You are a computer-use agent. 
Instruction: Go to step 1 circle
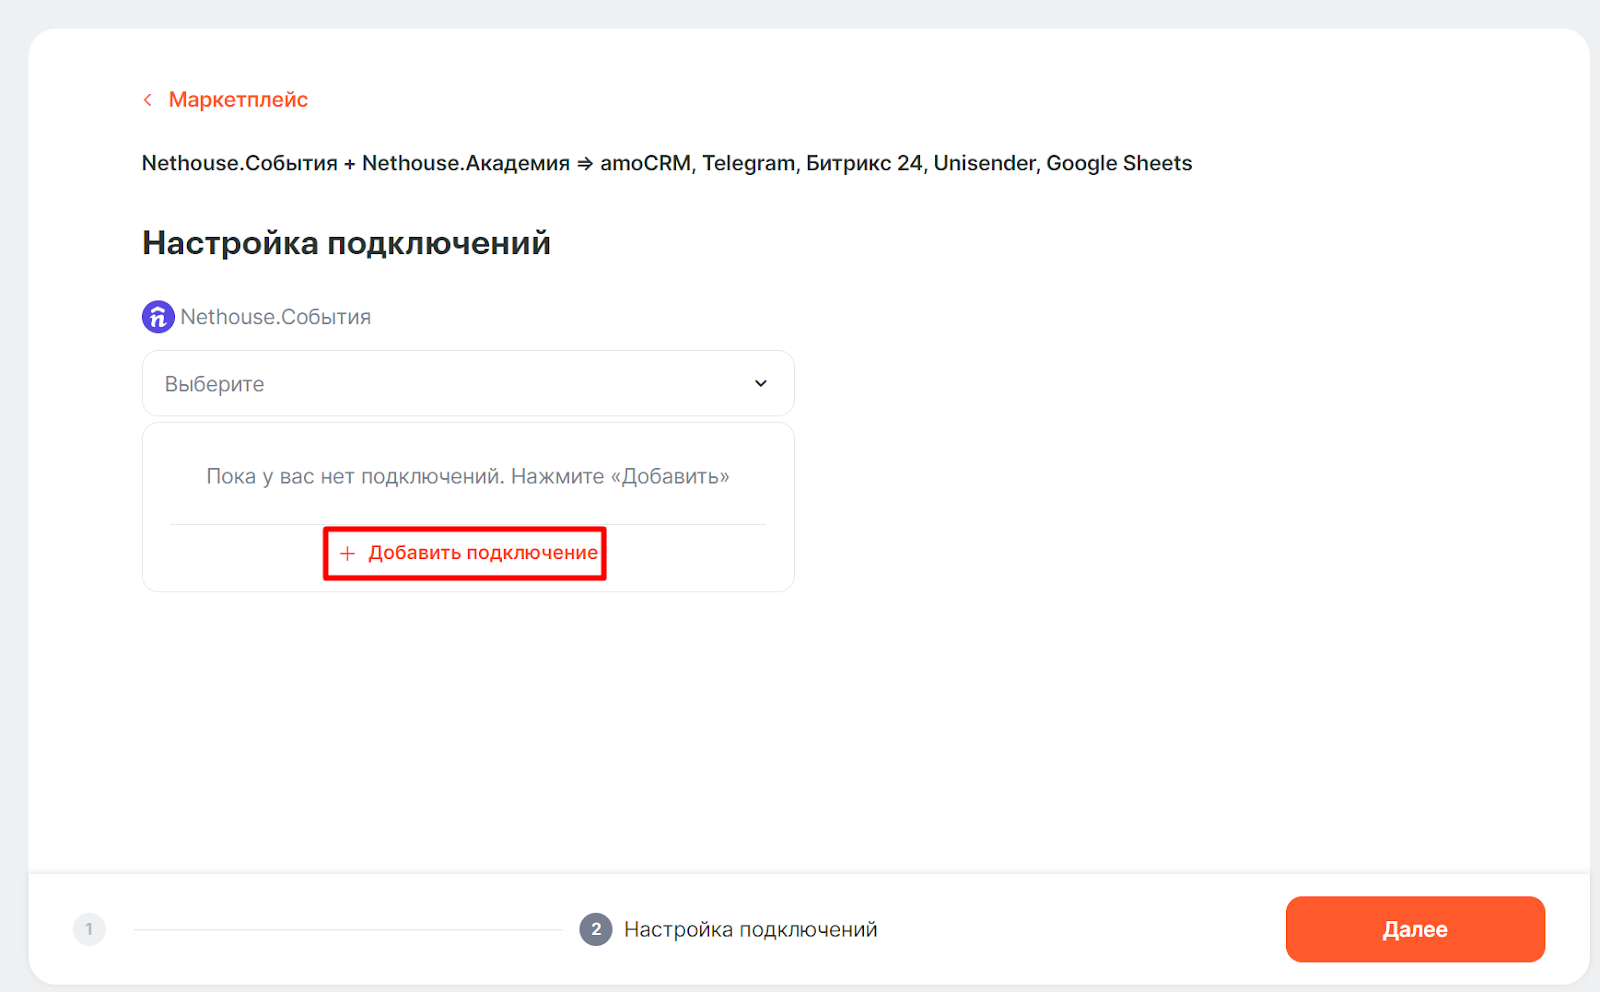click(x=89, y=929)
